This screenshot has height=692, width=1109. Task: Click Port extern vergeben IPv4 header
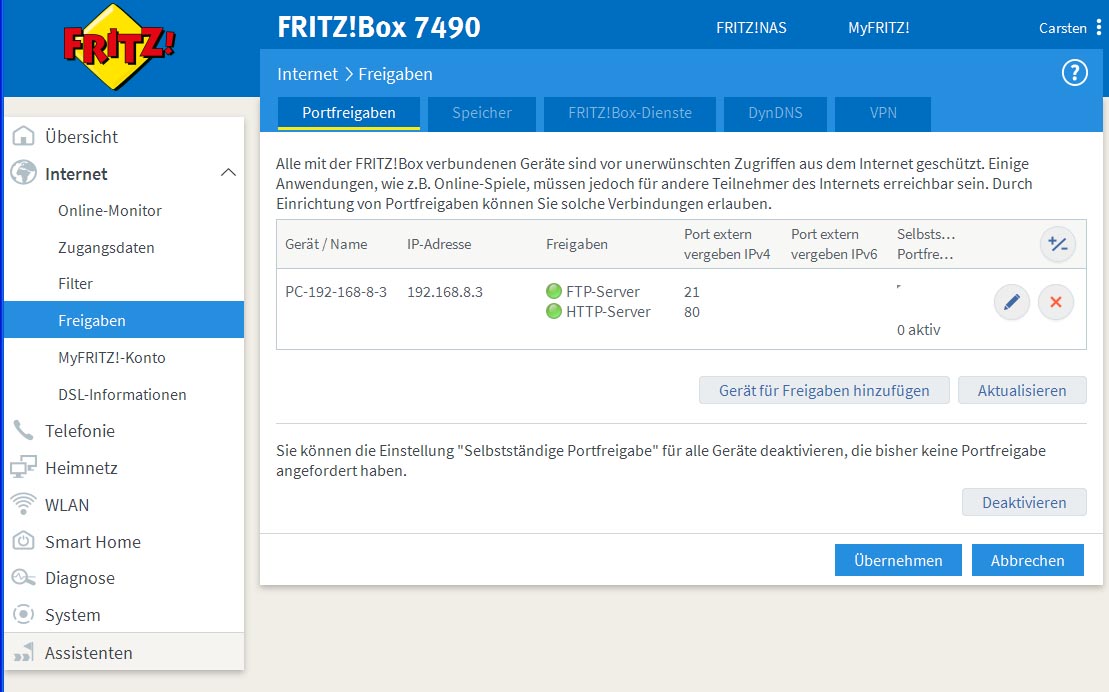(x=727, y=244)
